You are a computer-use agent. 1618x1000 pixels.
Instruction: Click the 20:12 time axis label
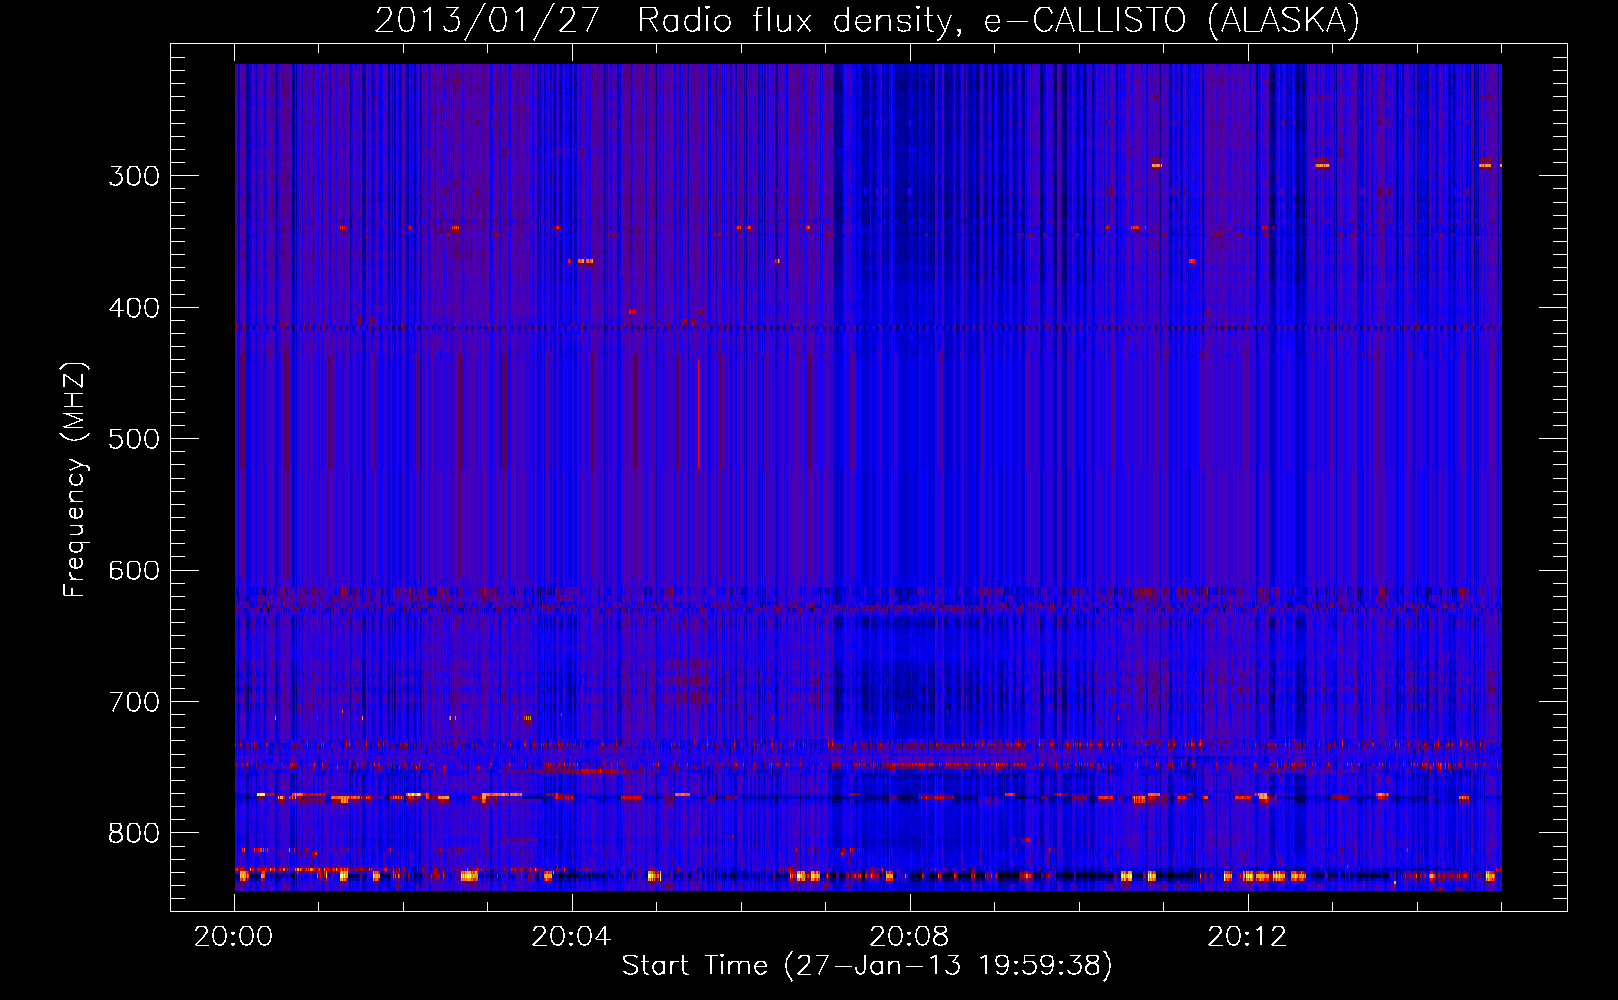coord(1247,937)
